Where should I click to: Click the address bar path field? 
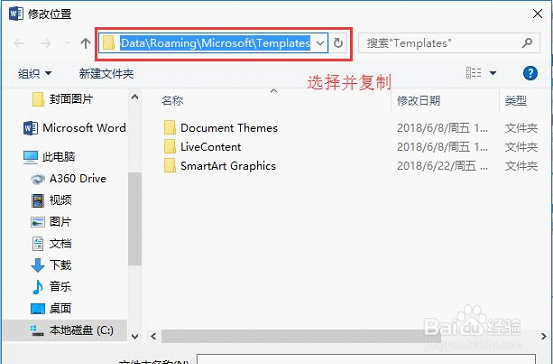213,43
